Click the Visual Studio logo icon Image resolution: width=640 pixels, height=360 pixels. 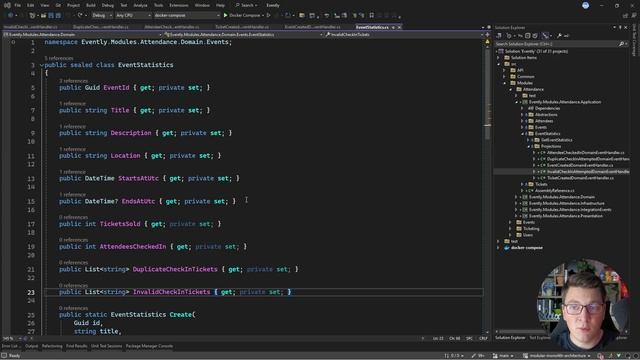pos(7,5)
